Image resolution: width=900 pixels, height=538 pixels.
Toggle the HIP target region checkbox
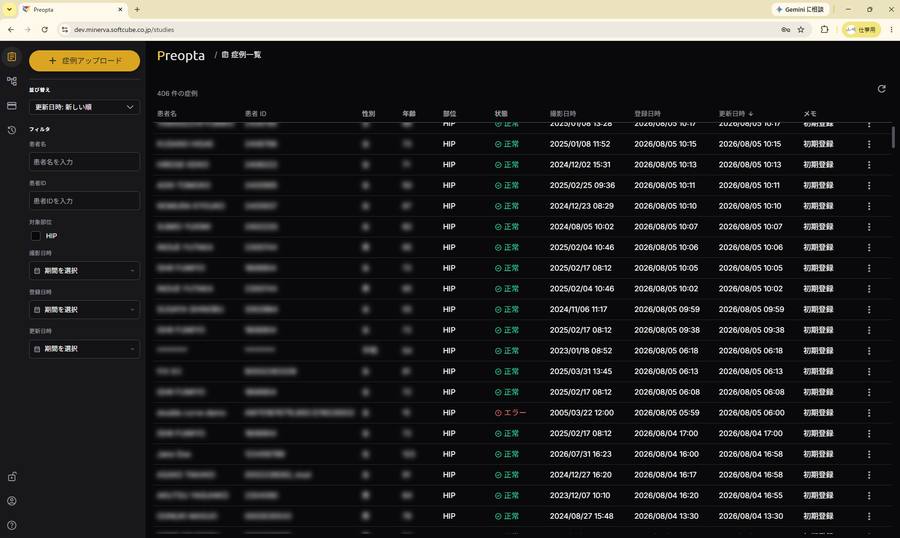[x=36, y=236]
